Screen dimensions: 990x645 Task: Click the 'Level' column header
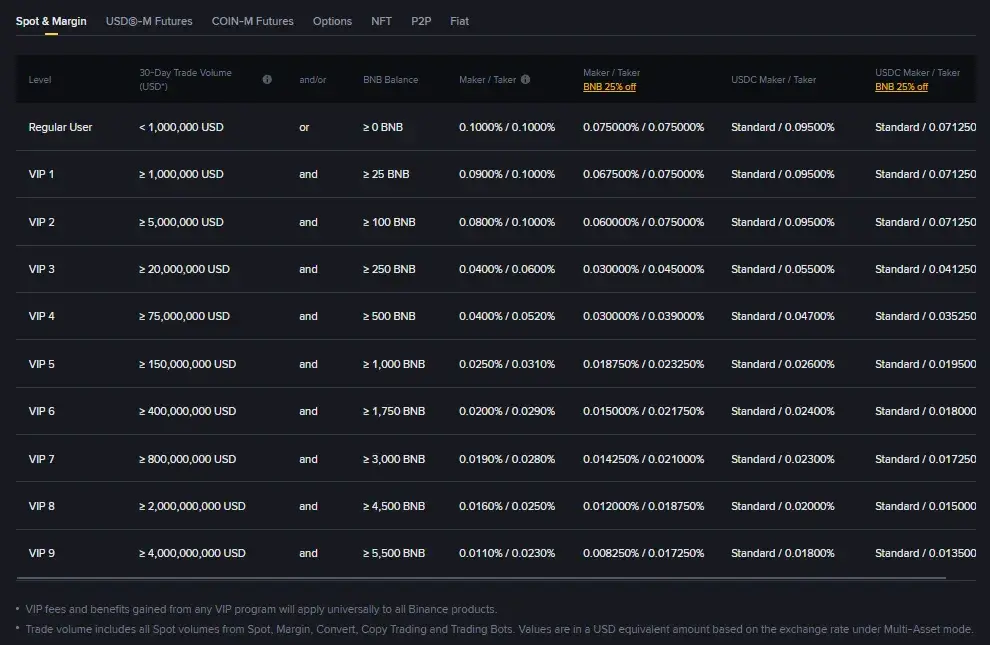coord(40,80)
